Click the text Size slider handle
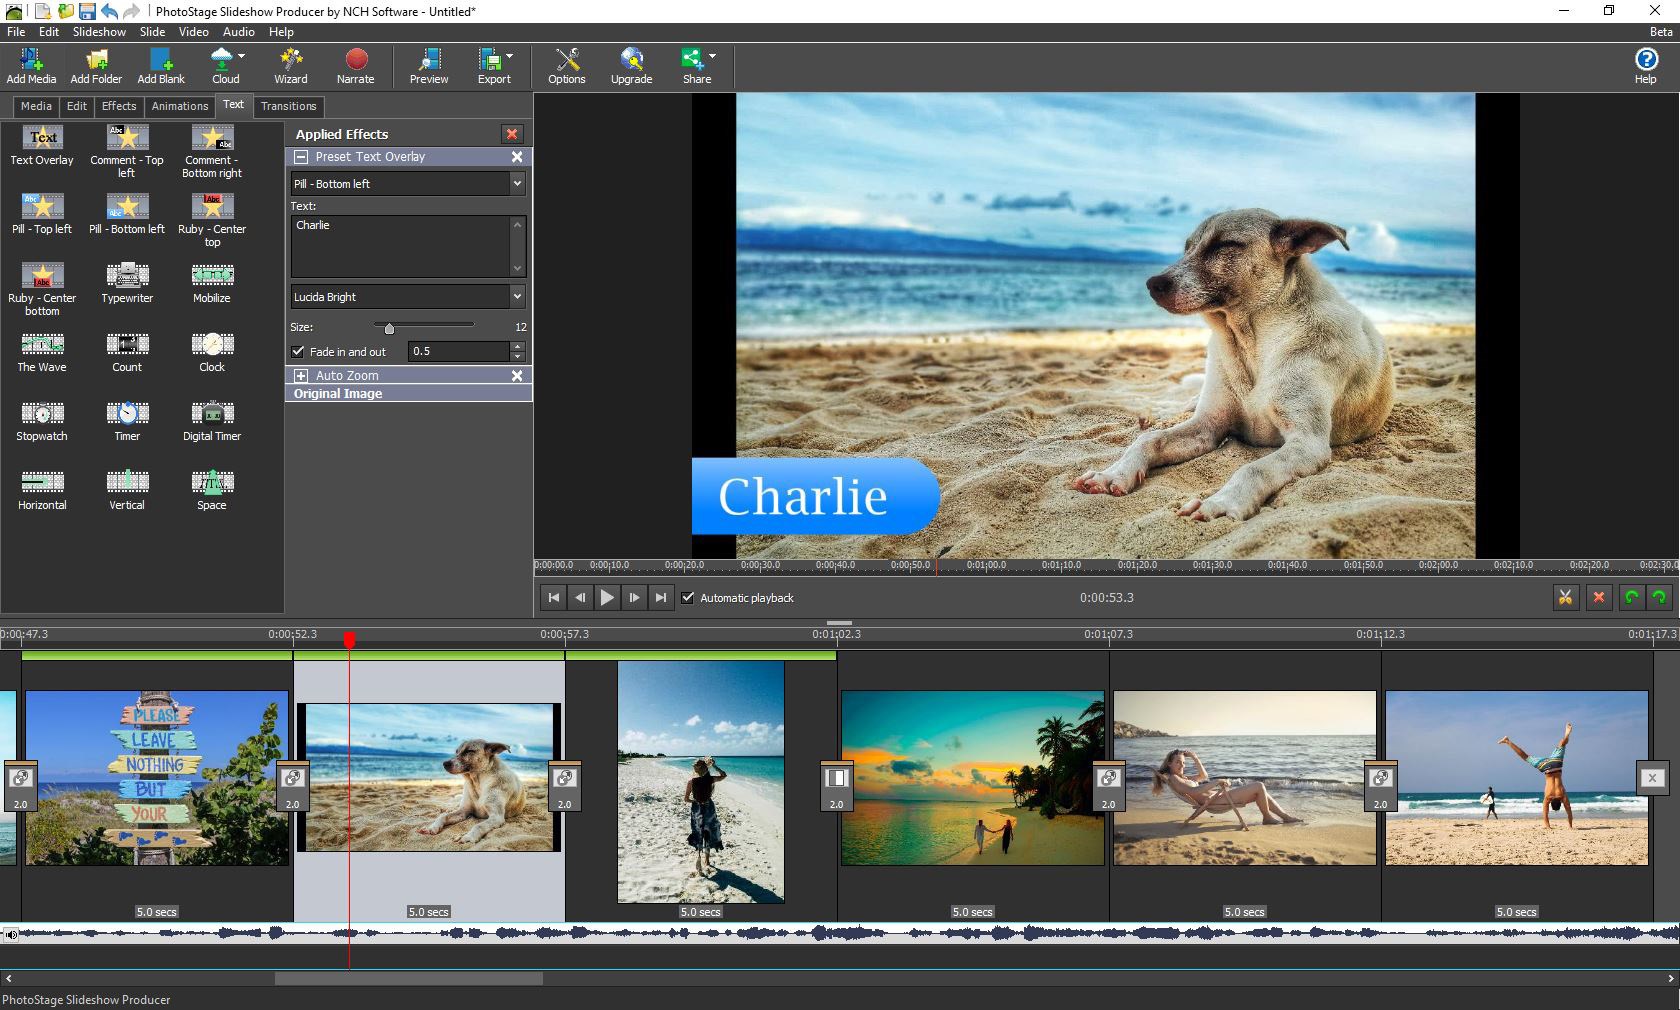The width and height of the screenshot is (1680, 1010). (389, 328)
